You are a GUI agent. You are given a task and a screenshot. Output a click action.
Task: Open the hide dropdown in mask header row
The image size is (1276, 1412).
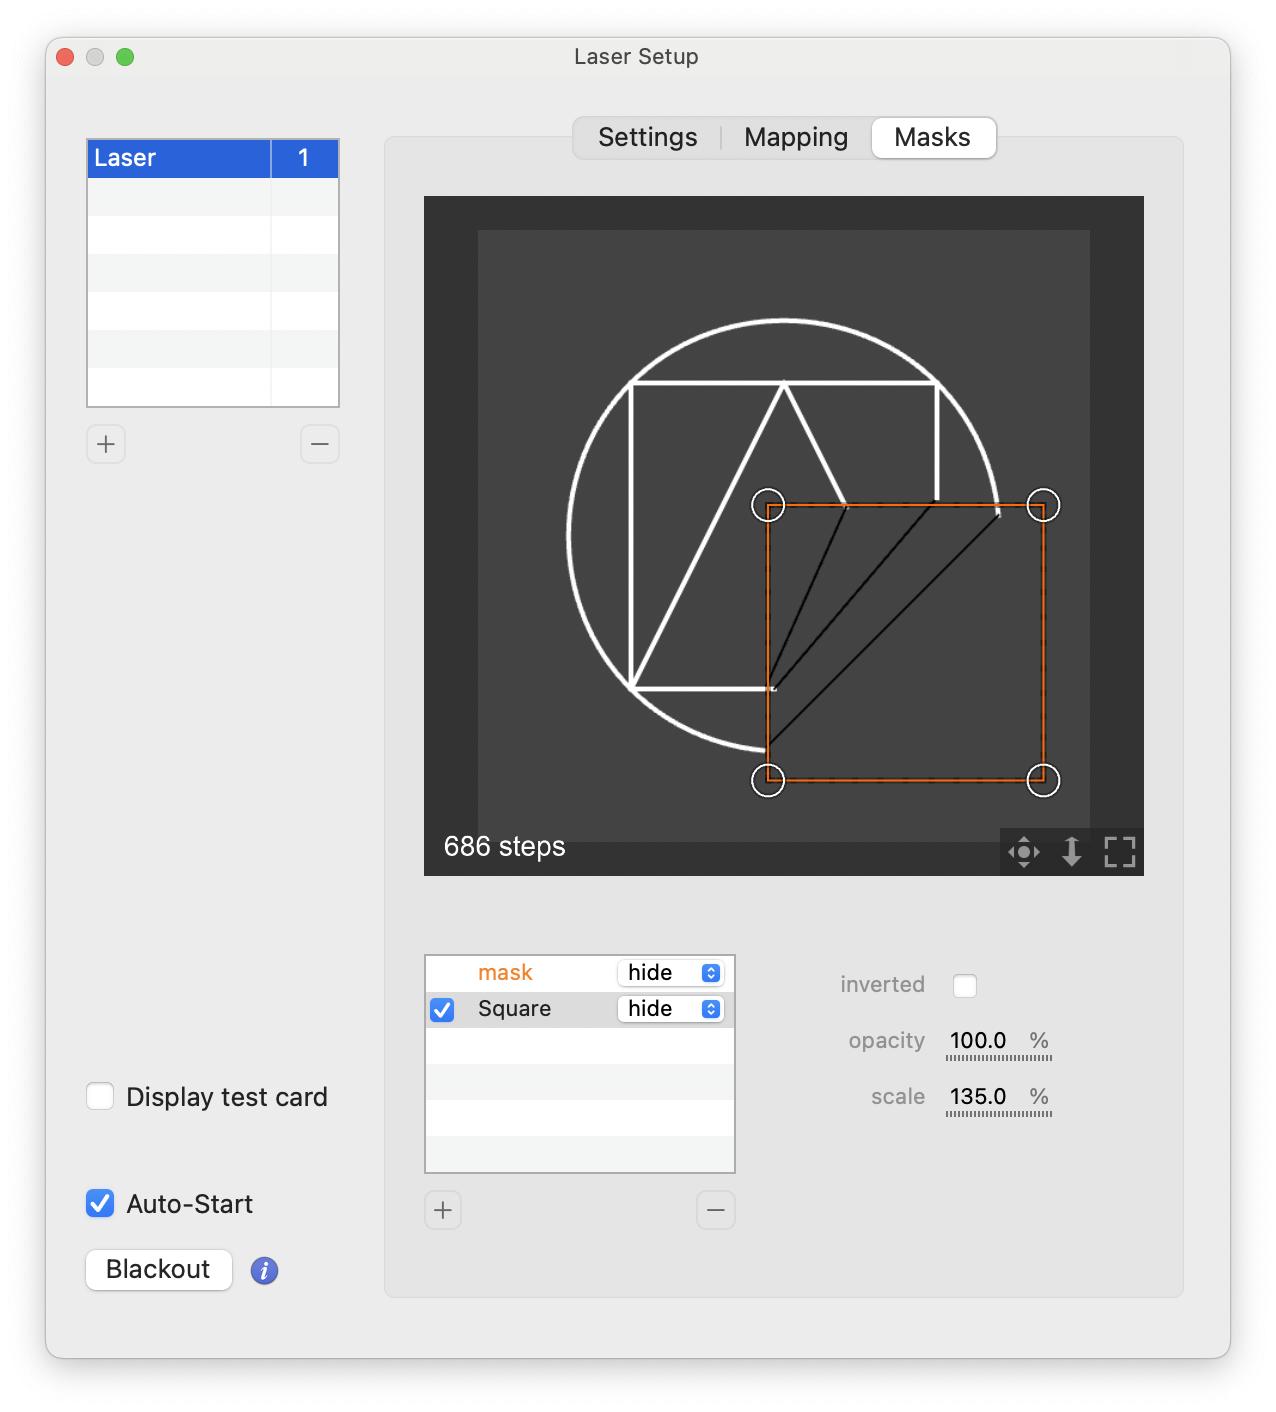(670, 973)
